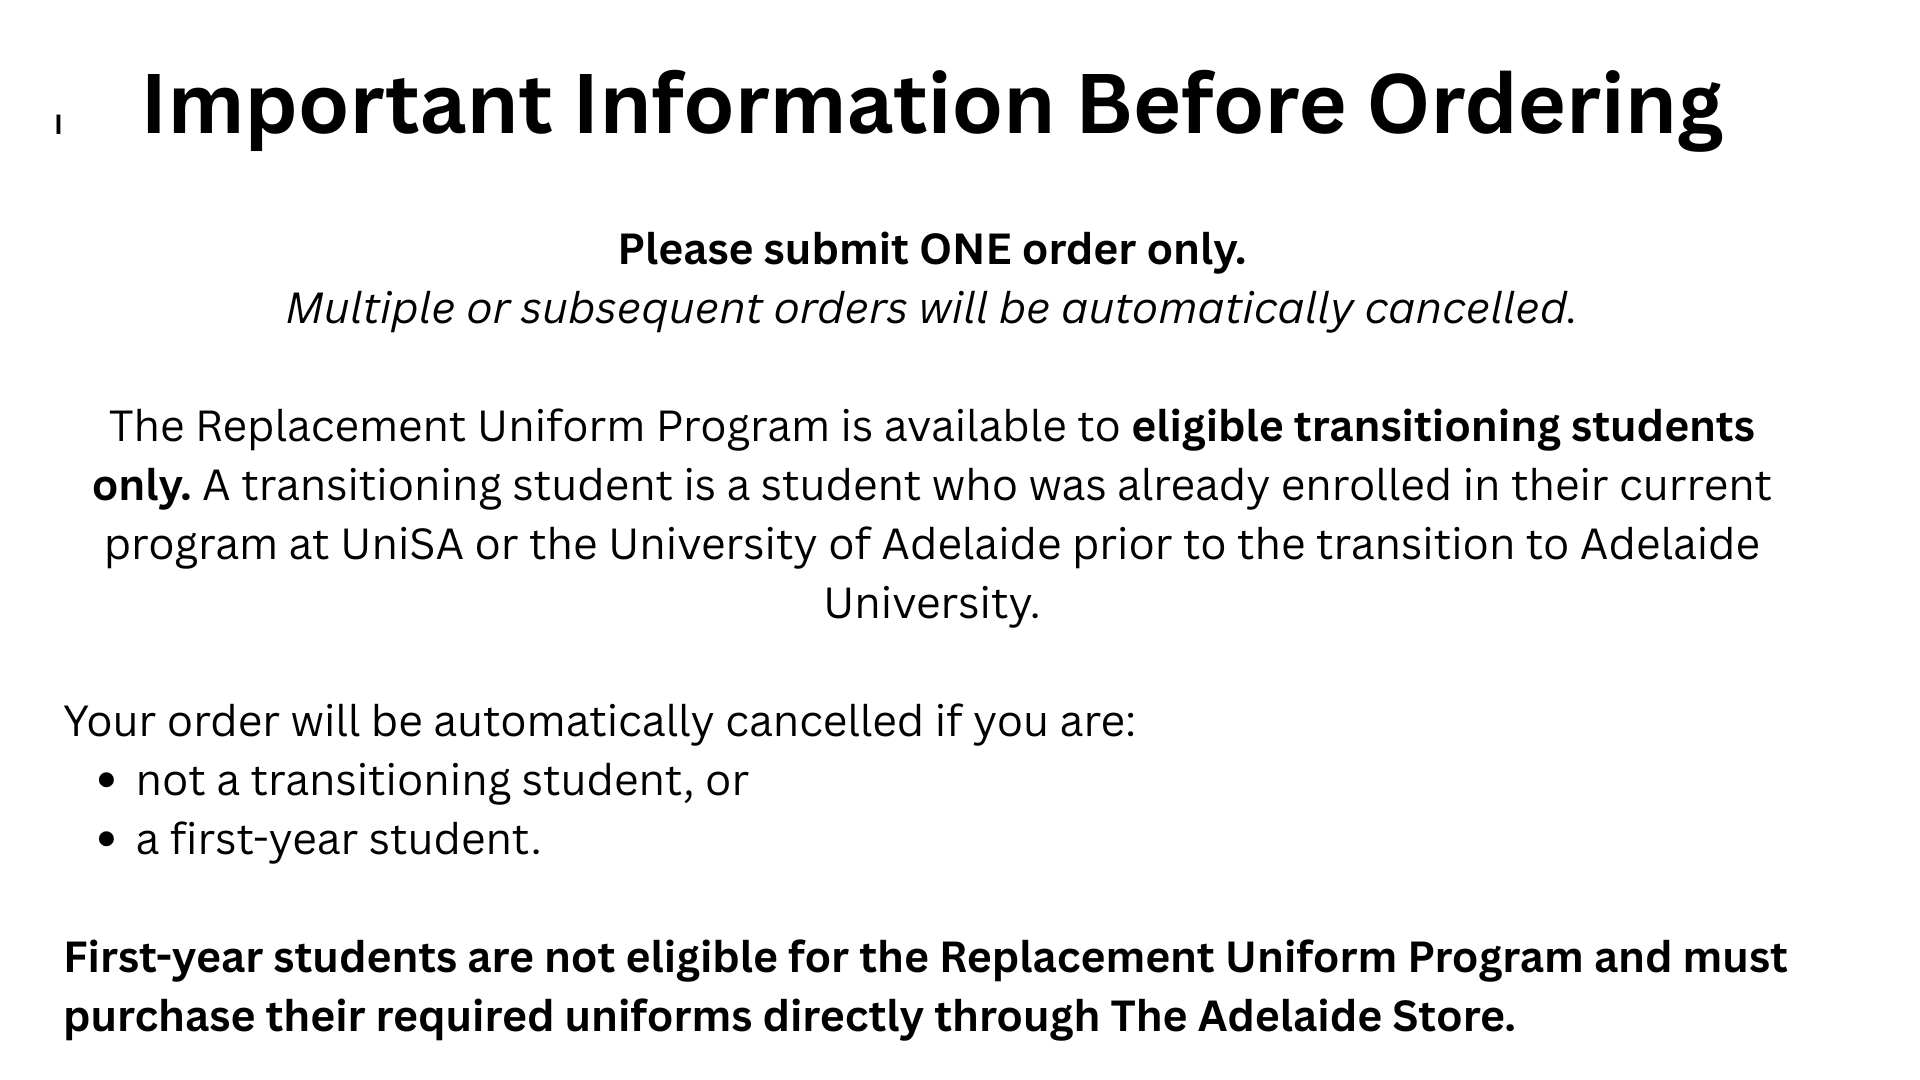Click the bold word 'only.' starting the line
Viewport: 1920px width, 1080px height.
coord(141,485)
